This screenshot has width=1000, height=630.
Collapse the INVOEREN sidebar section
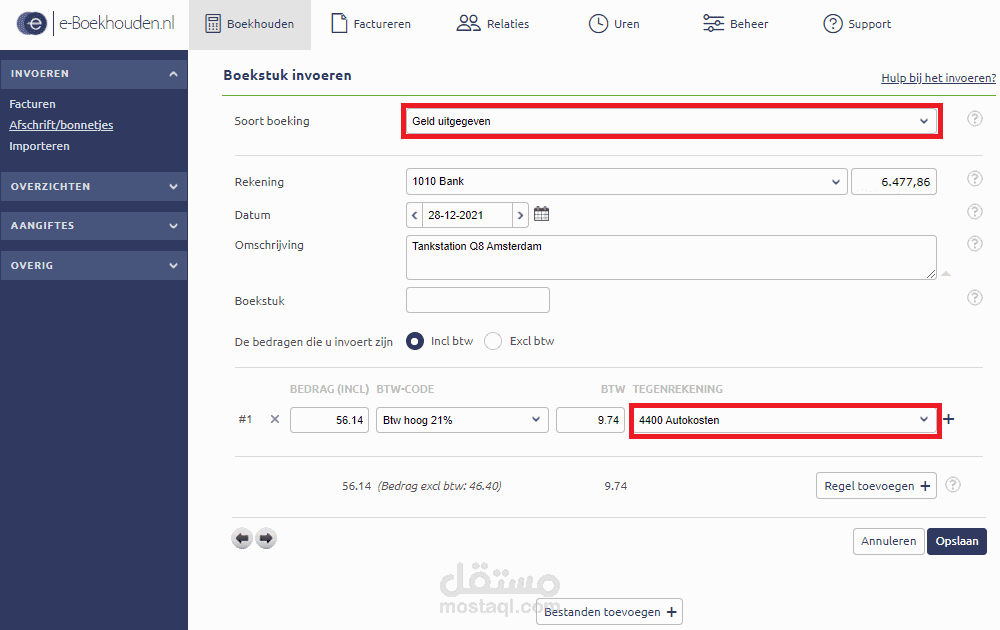[x=94, y=74]
